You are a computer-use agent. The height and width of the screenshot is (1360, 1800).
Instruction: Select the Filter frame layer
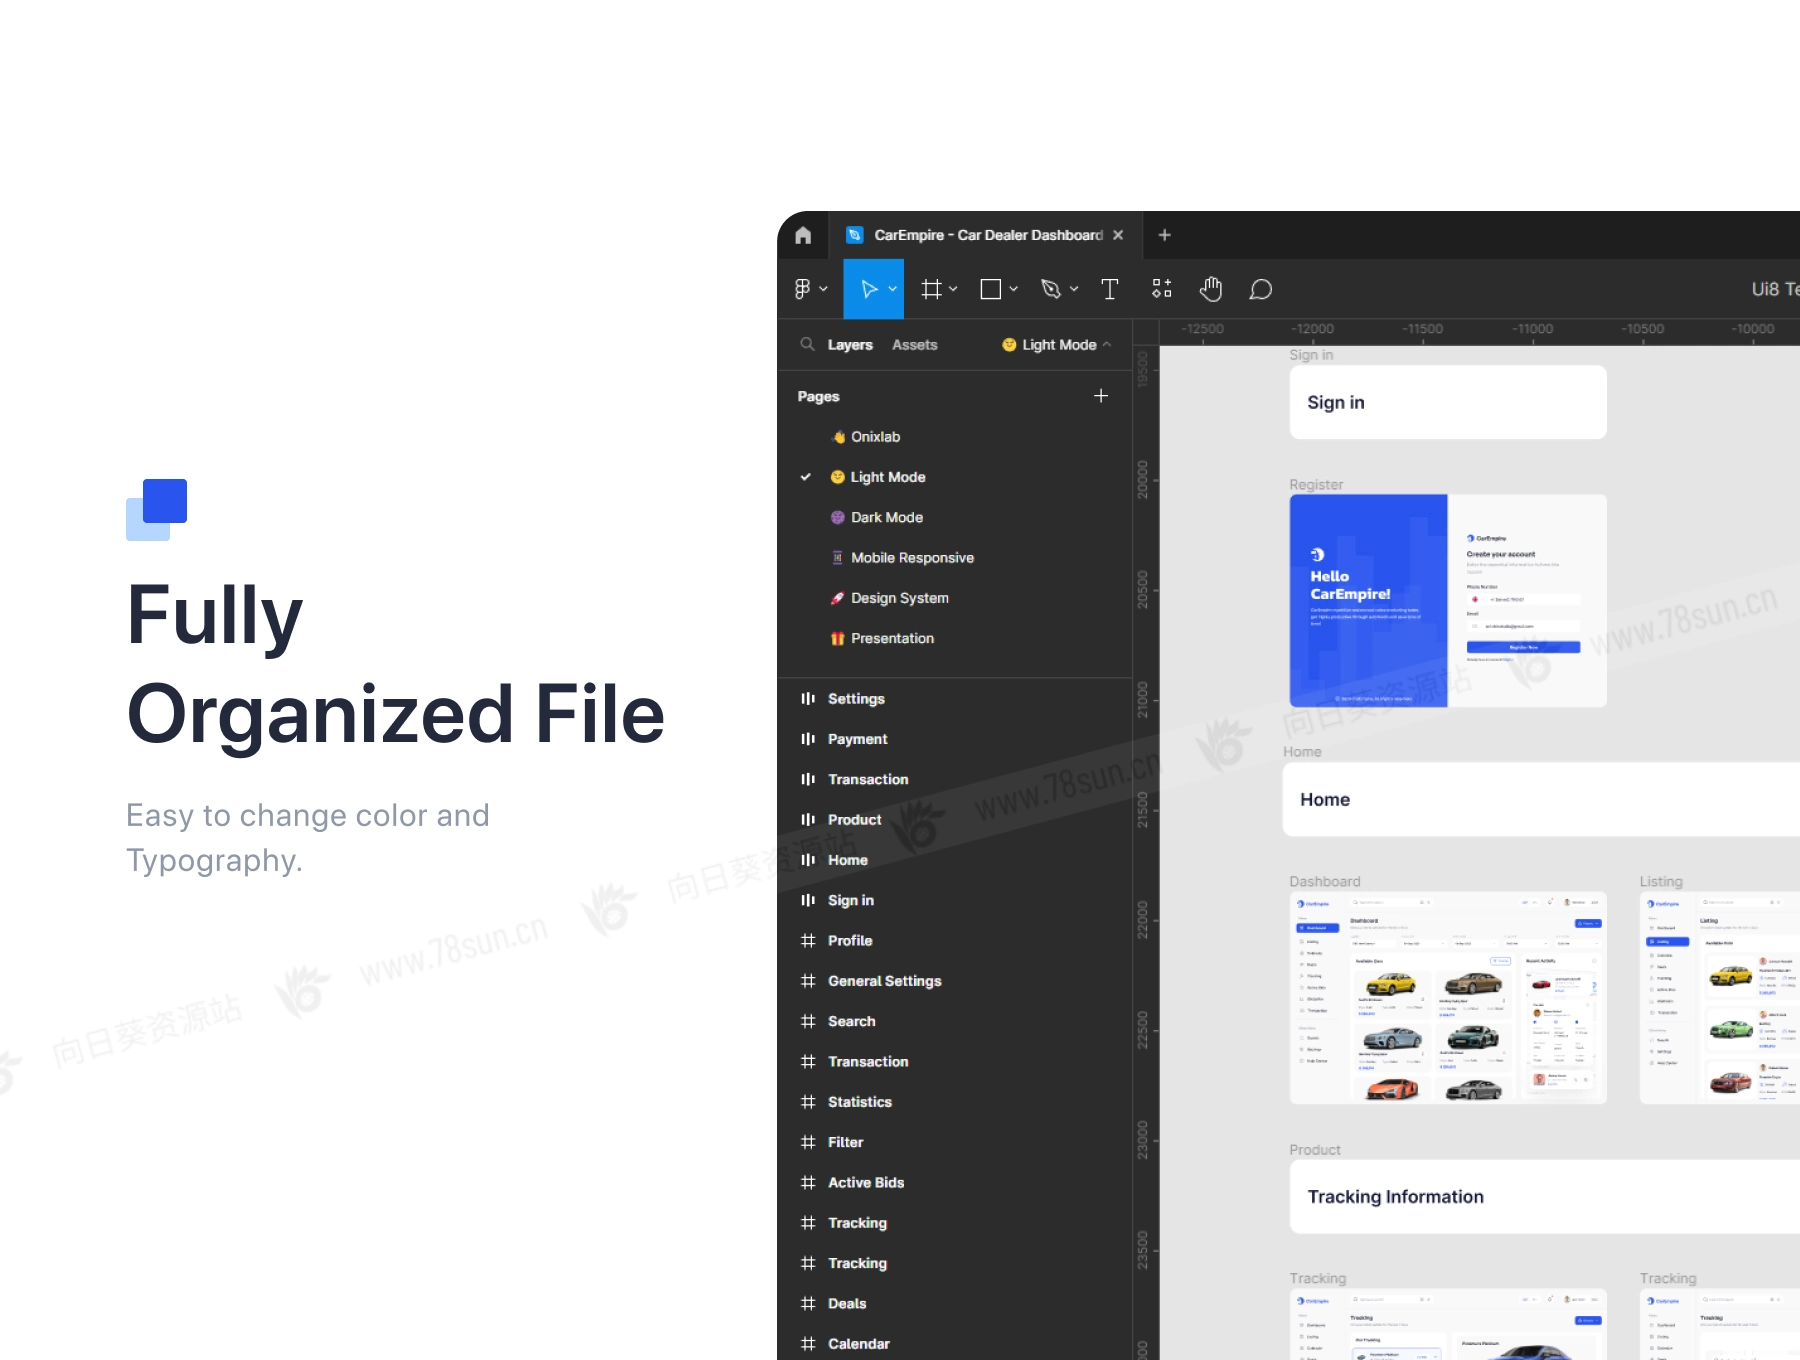tap(954, 1142)
